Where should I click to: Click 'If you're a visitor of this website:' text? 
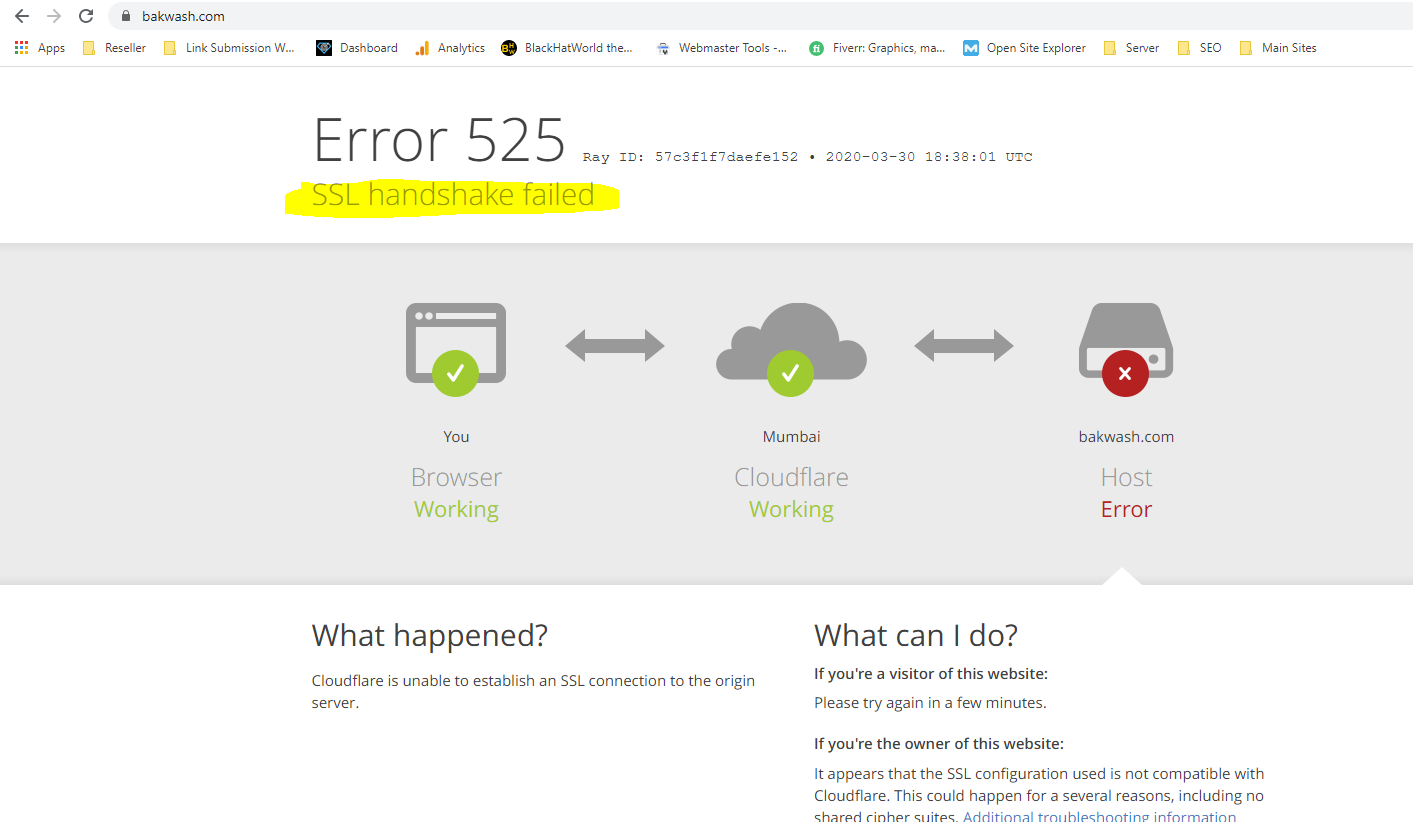[931, 674]
